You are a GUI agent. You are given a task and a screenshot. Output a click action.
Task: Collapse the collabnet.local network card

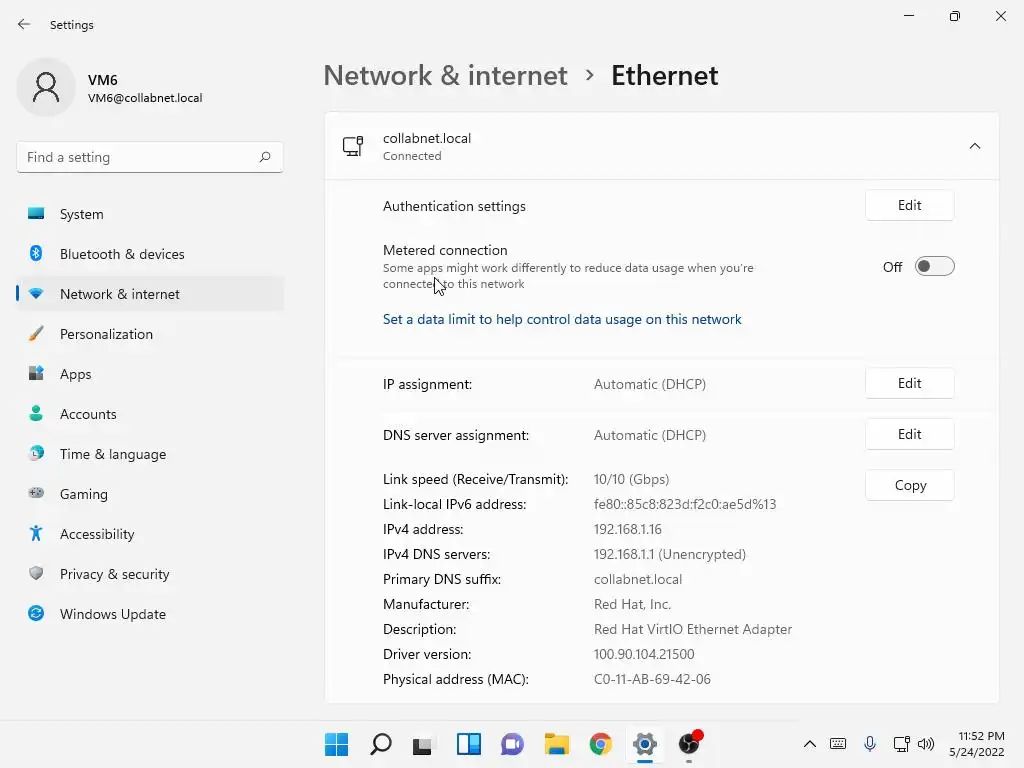tap(974, 146)
